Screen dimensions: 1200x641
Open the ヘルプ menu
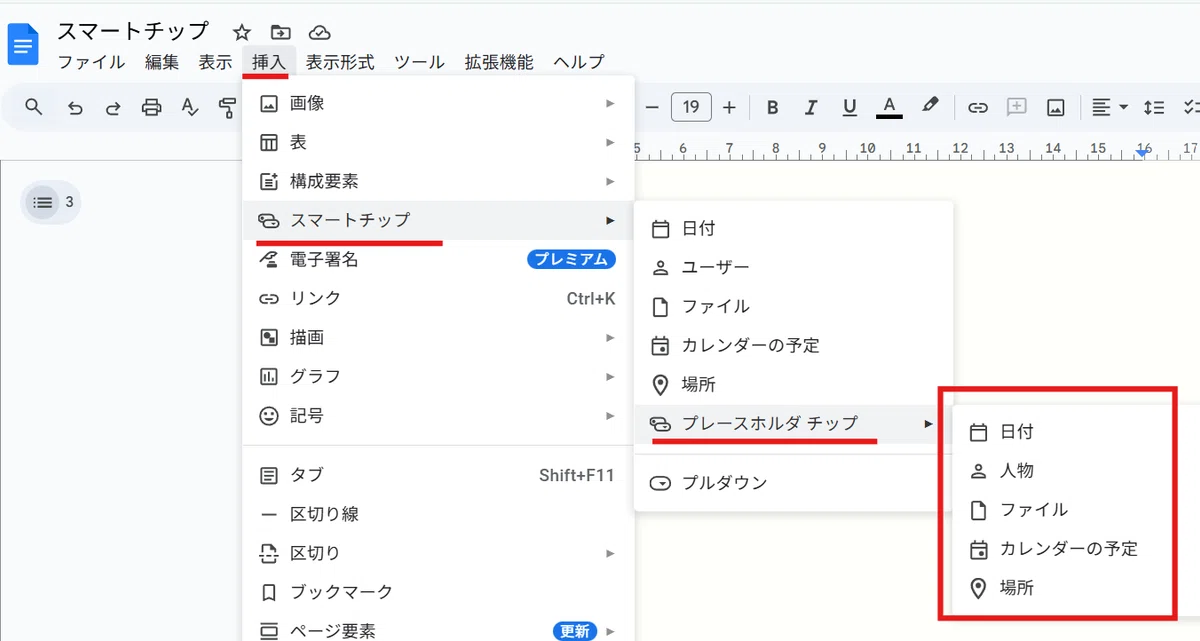579,62
